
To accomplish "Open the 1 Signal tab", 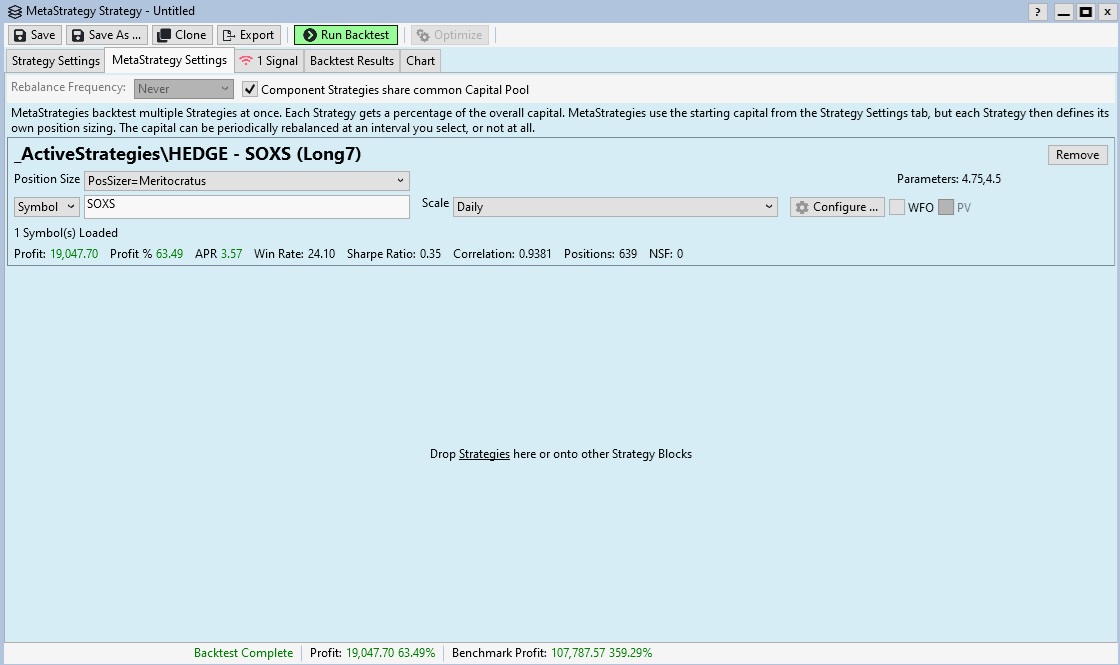I will [269, 61].
